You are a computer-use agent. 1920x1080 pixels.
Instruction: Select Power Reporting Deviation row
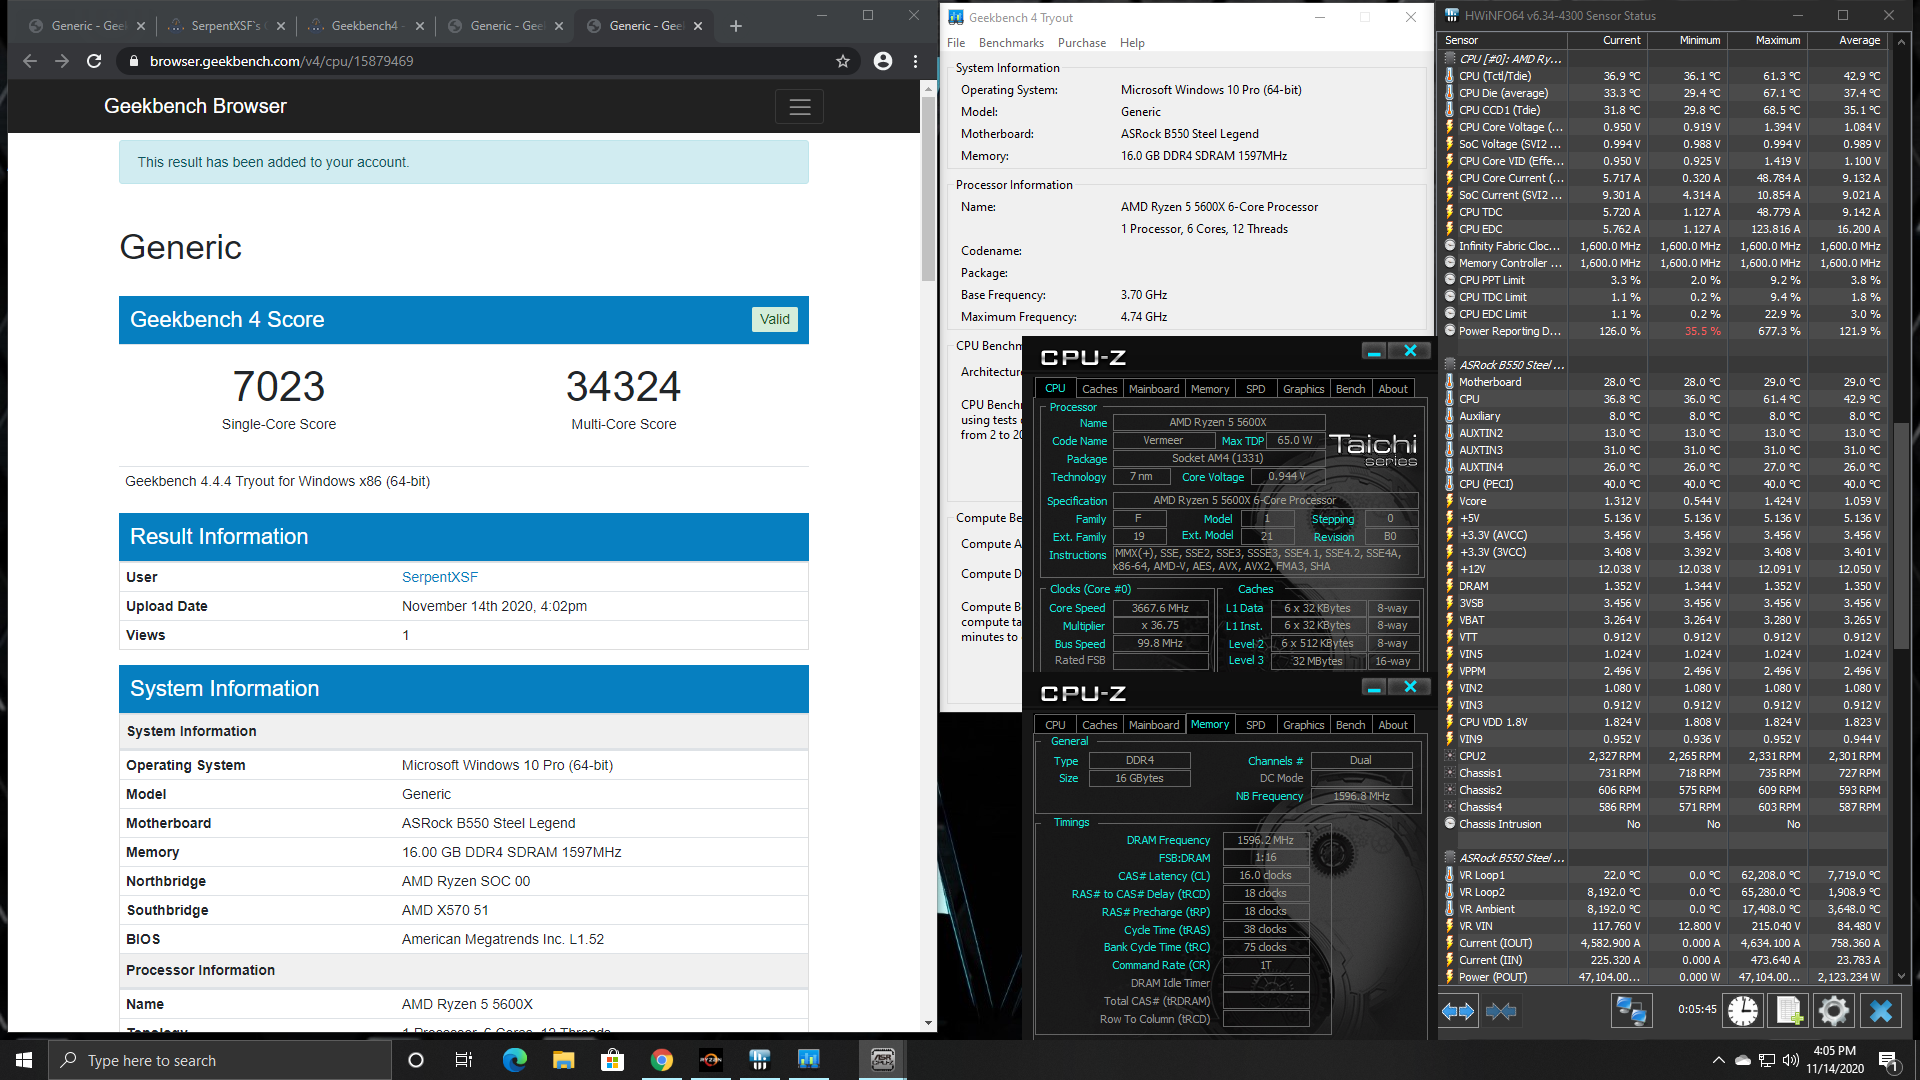(x=1663, y=331)
